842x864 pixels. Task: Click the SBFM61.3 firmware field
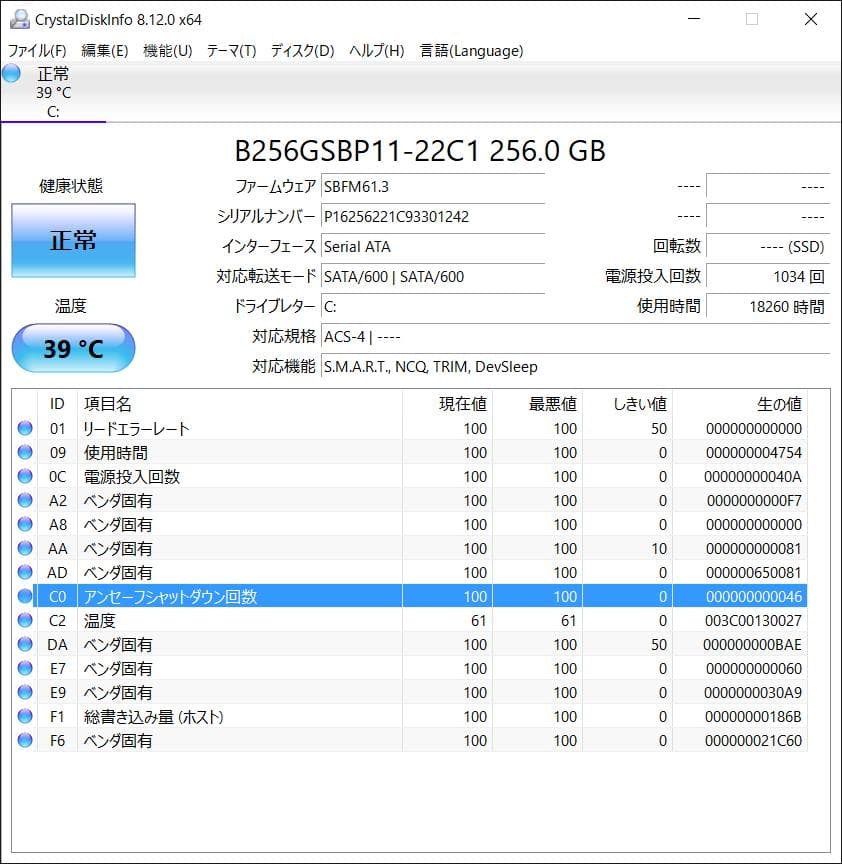tap(432, 186)
